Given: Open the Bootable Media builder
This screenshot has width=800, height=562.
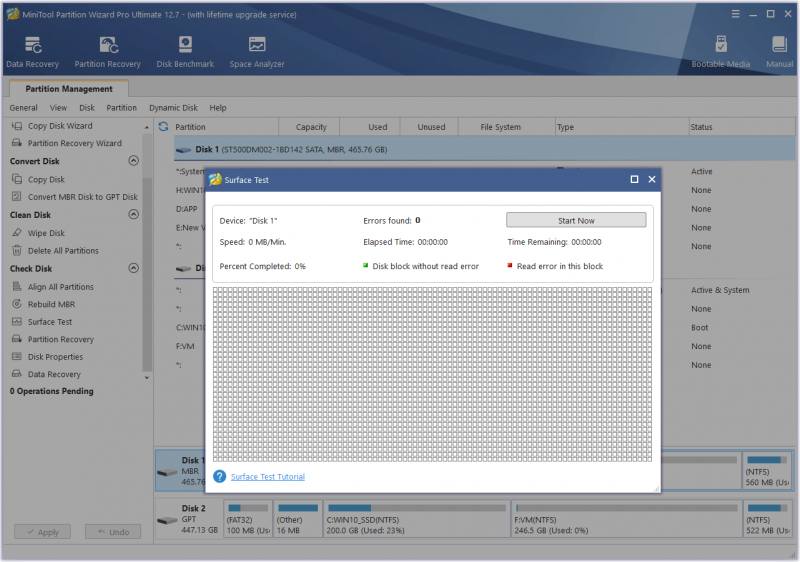Looking at the screenshot, I should 721,52.
